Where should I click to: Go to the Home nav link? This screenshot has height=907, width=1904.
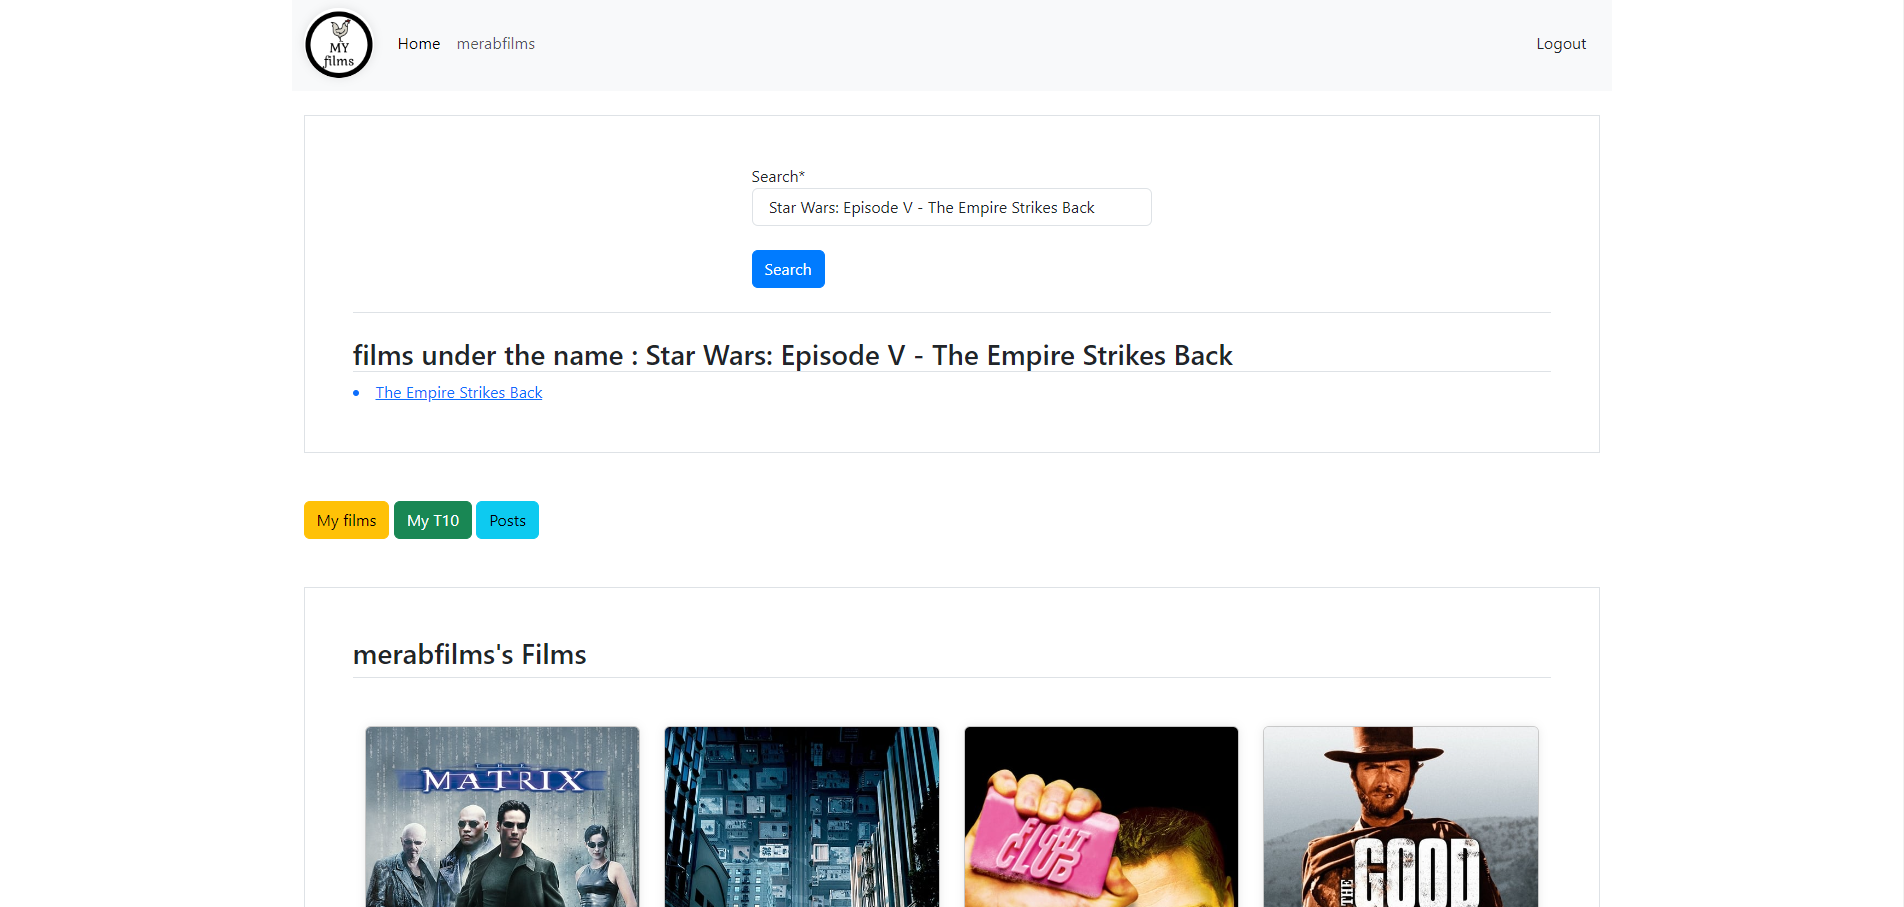pyautogui.click(x=419, y=44)
